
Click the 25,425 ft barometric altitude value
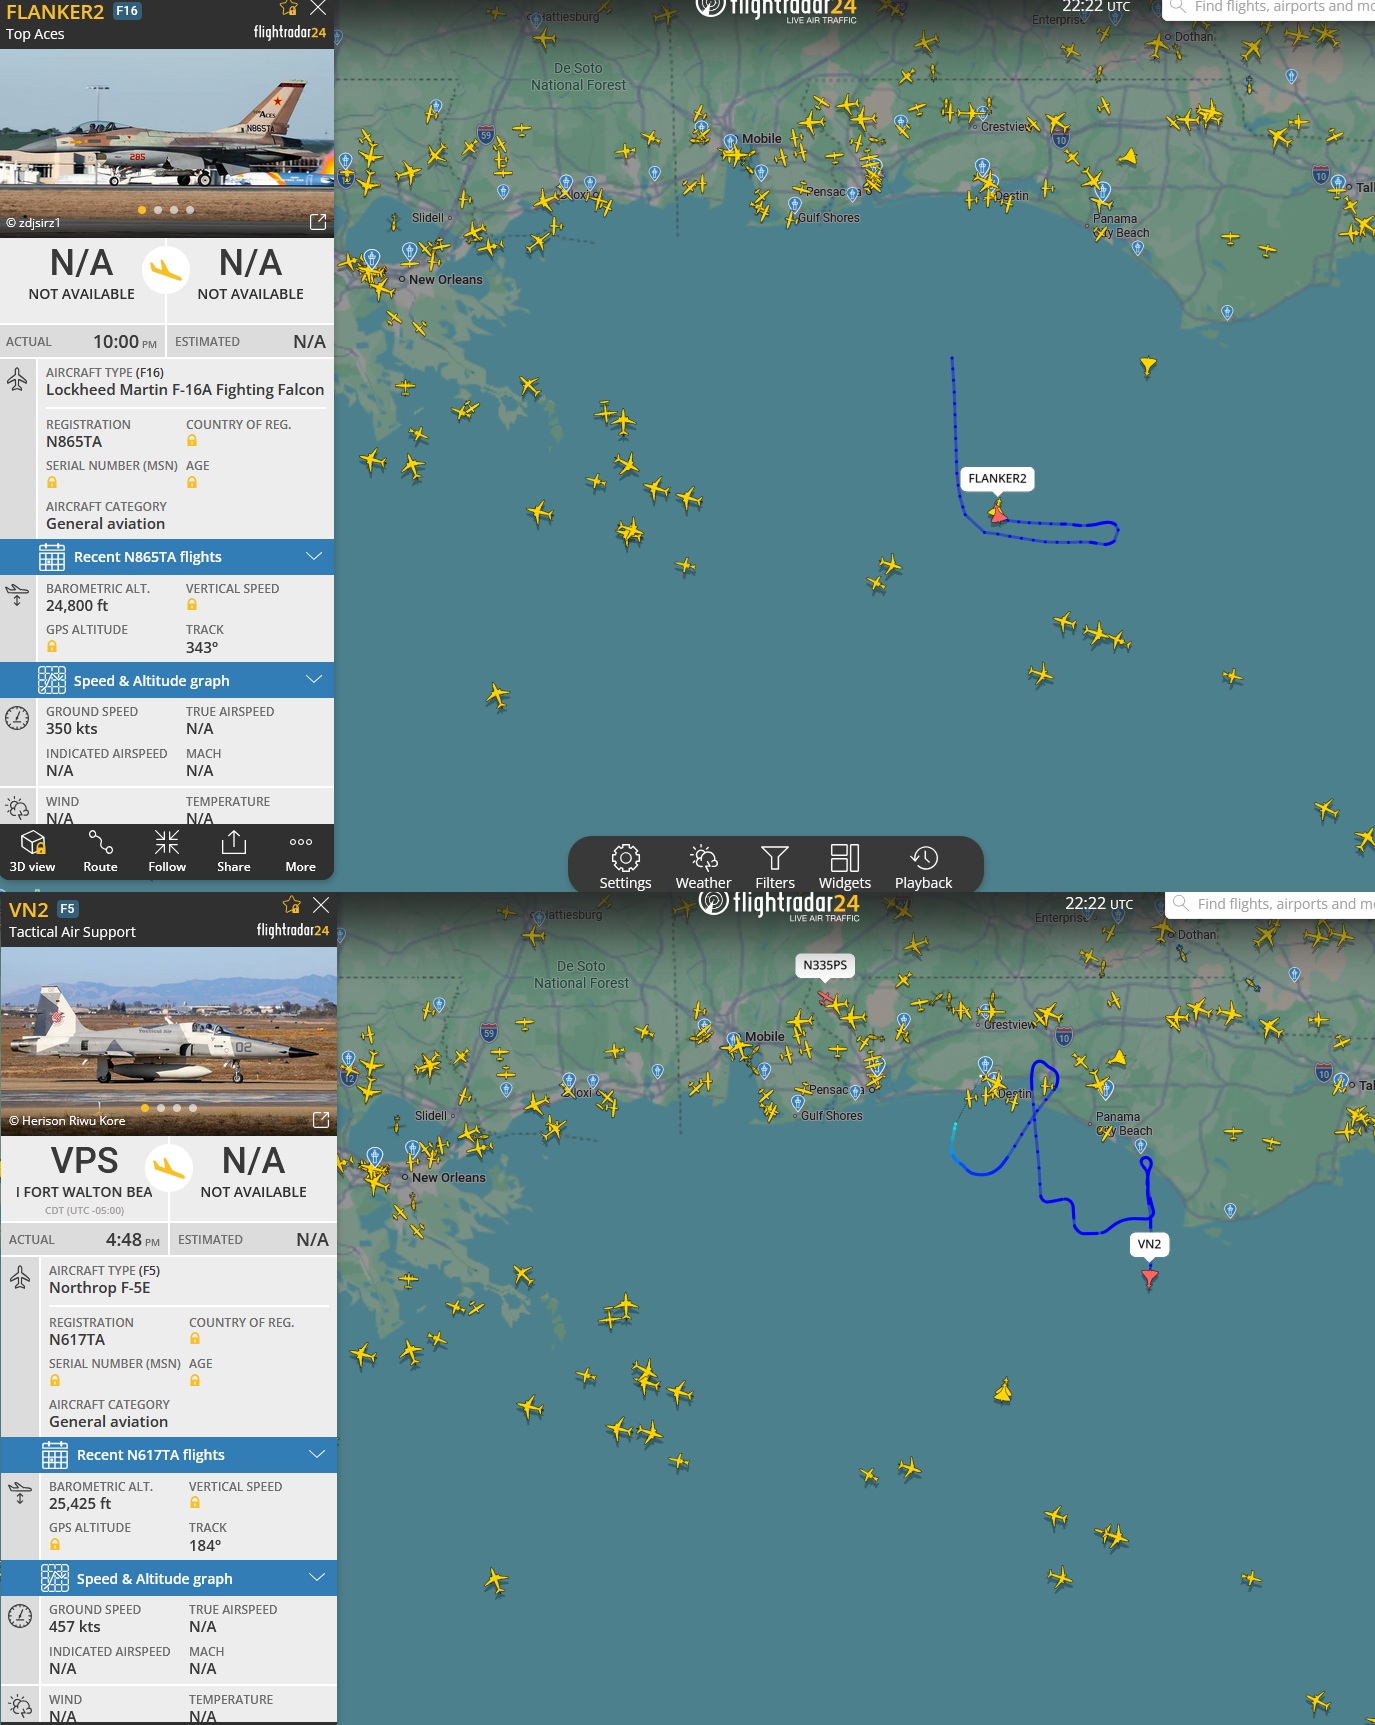click(x=80, y=1504)
